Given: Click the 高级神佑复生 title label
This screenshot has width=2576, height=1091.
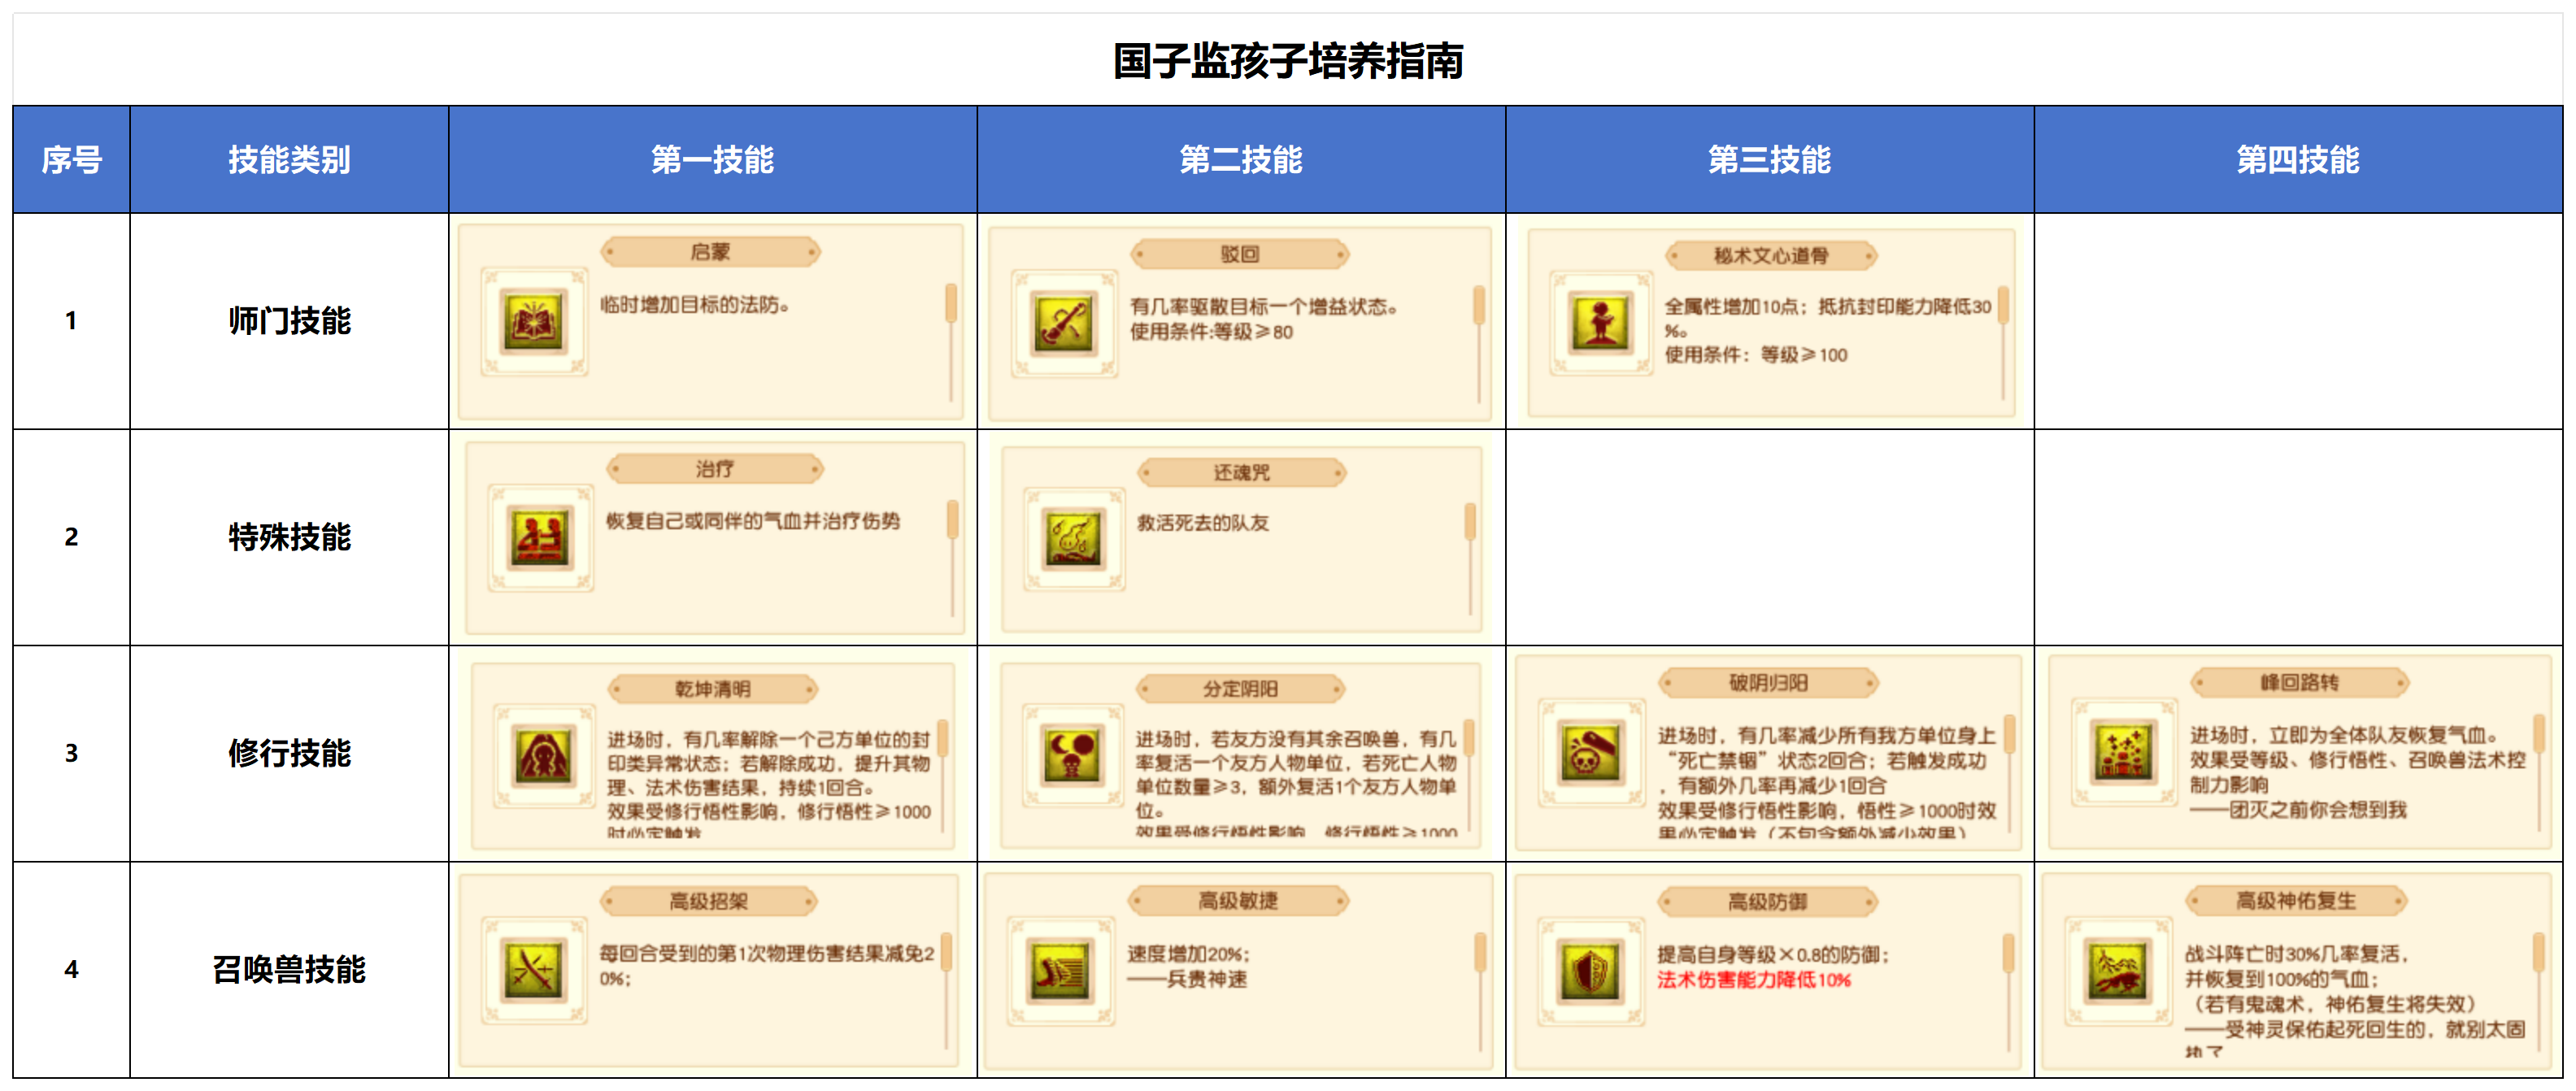Looking at the screenshot, I should [x=2296, y=901].
